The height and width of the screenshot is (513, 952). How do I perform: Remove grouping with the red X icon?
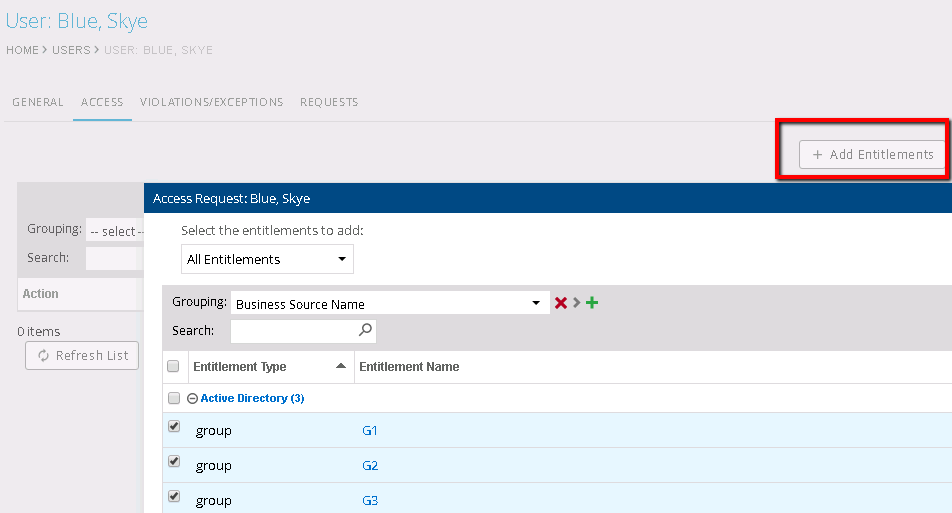tap(561, 304)
